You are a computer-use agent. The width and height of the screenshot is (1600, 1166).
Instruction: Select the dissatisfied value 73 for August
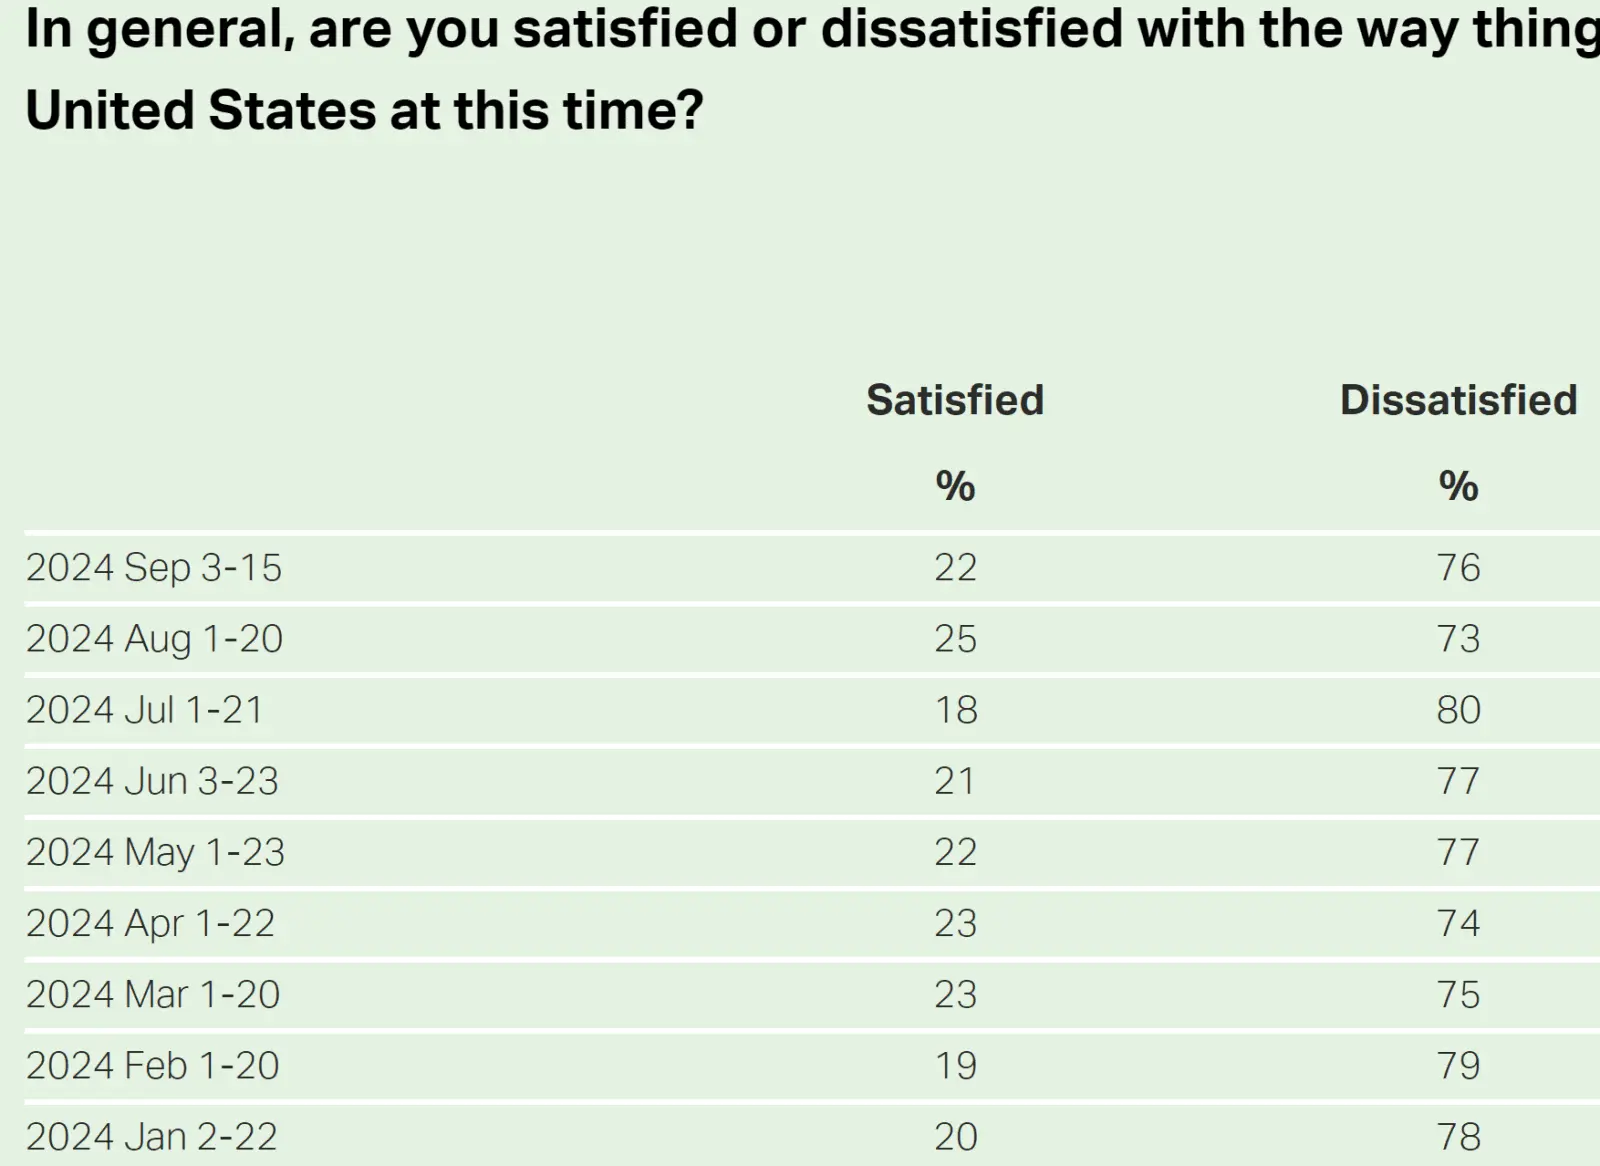click(1458, 639)
